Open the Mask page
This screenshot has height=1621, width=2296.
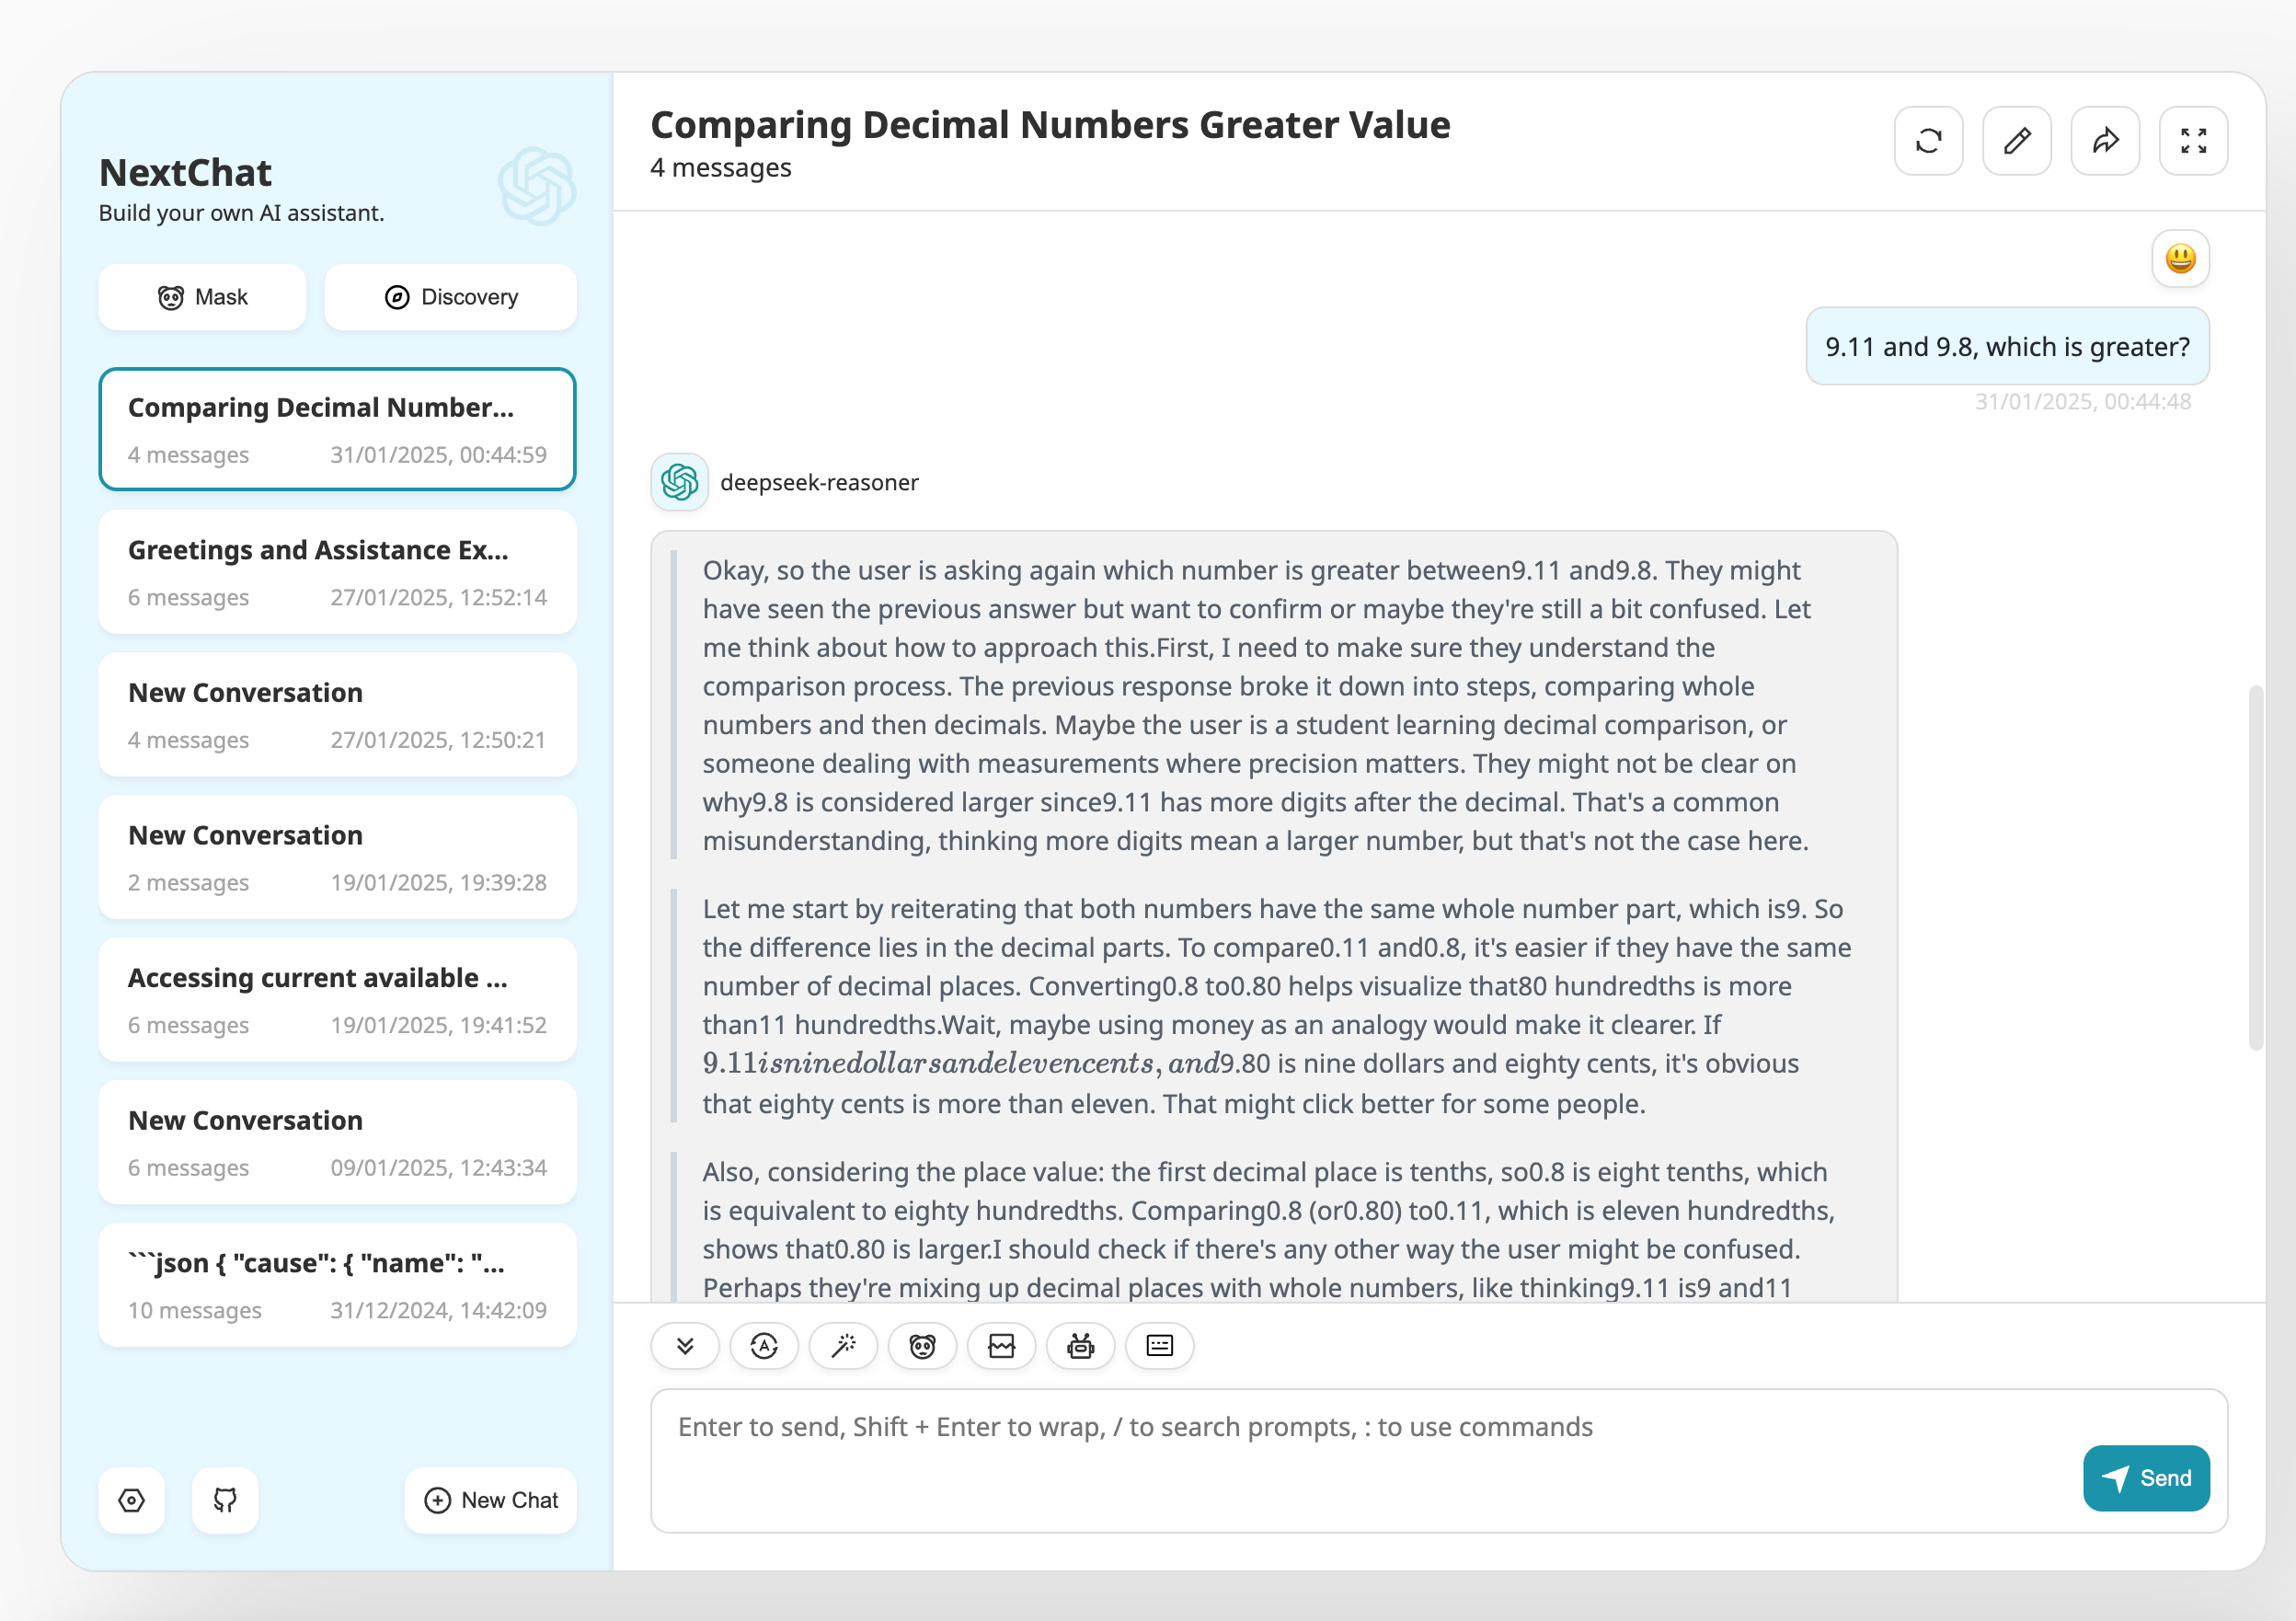coord(202,297)
